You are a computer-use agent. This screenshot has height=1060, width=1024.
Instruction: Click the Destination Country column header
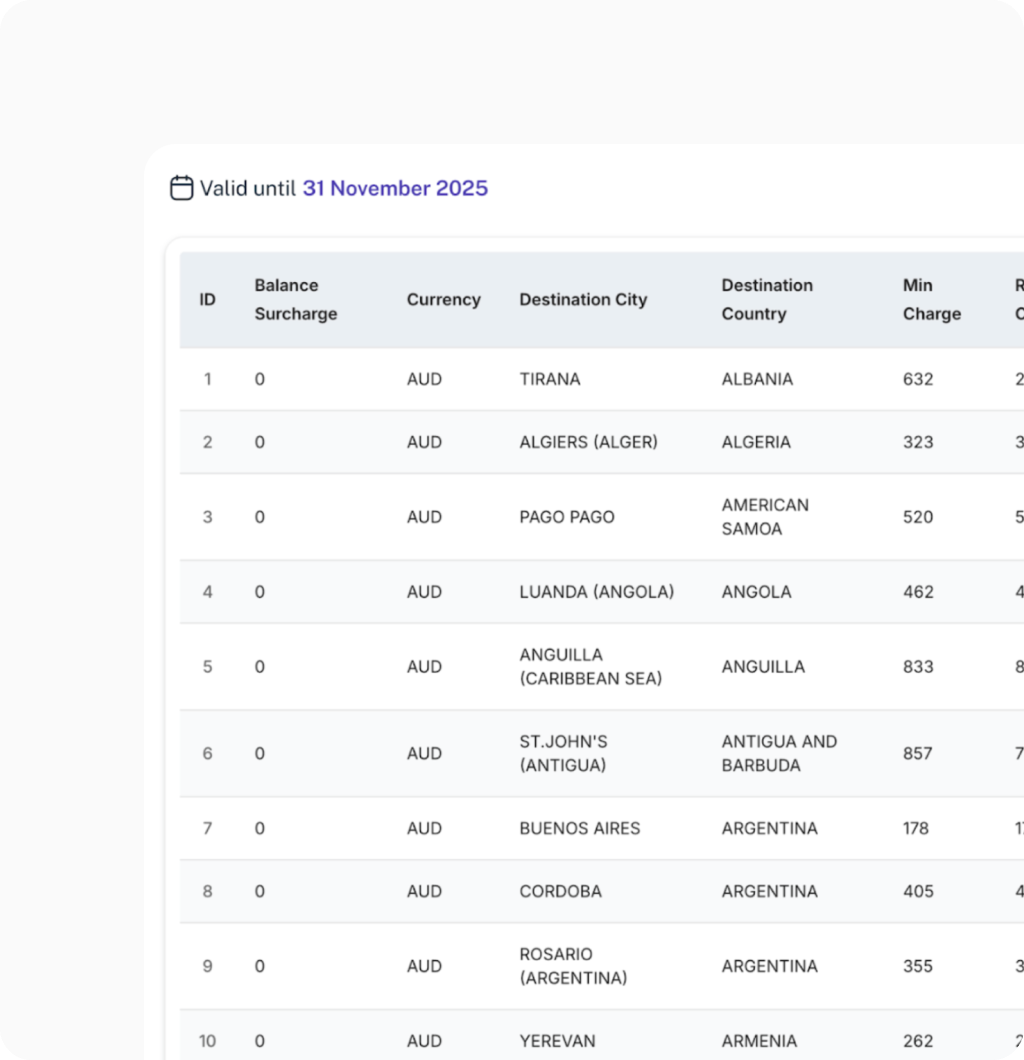(767, 299)
